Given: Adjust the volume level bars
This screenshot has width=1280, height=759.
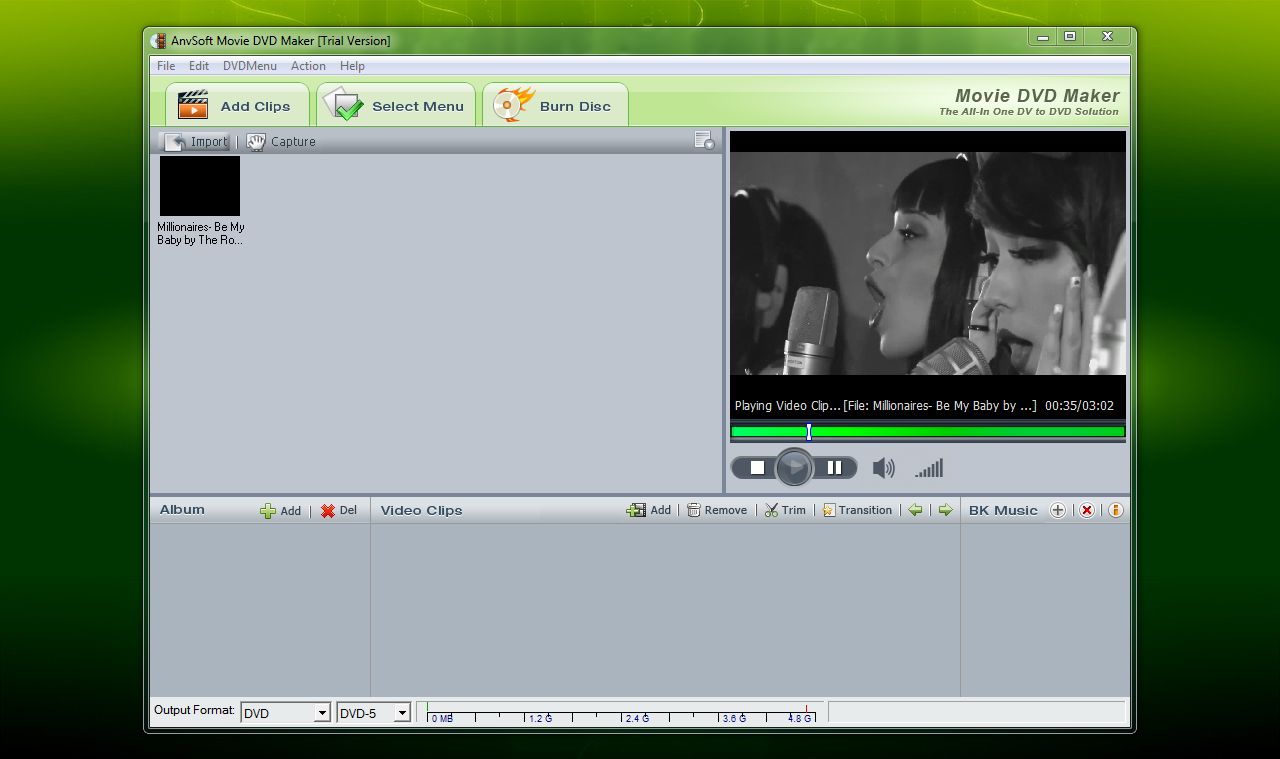Looking at the screenshot, I should [929, 468].
